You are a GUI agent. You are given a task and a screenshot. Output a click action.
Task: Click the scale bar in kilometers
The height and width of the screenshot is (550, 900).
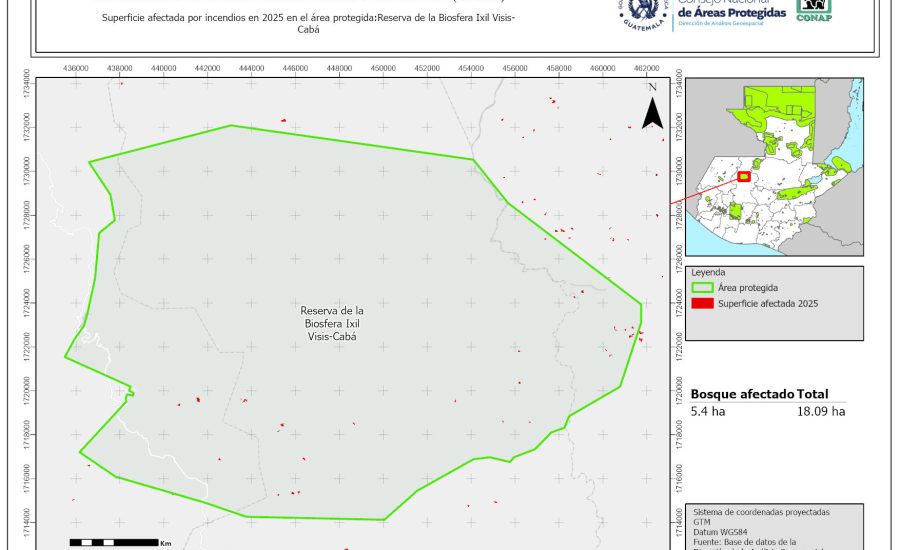[113, 542]
